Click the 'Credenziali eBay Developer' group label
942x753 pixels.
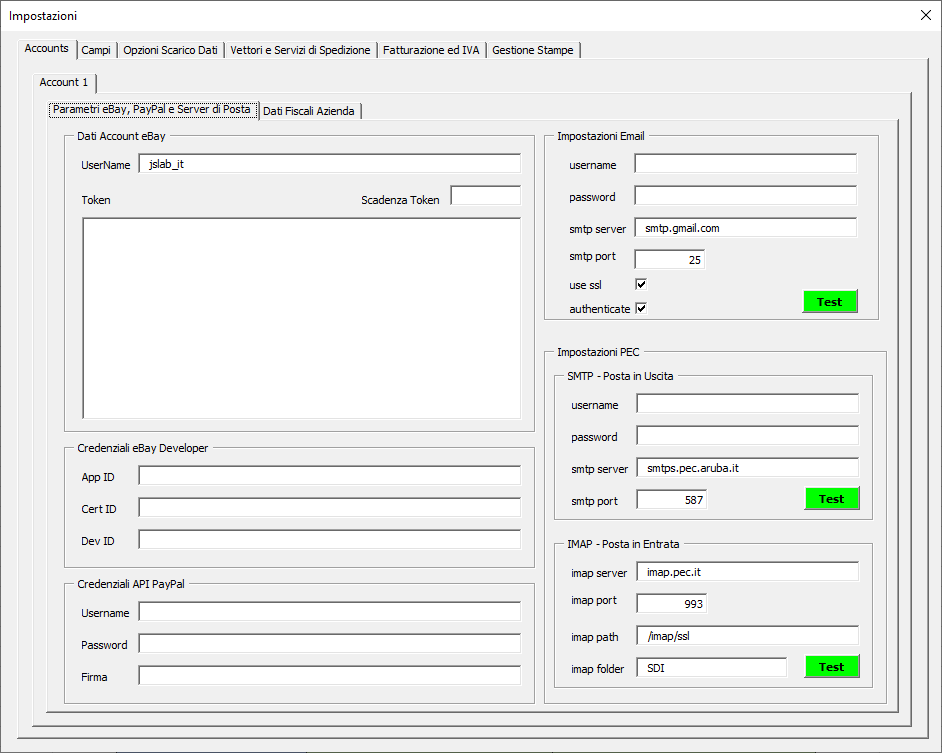point(142,448)
